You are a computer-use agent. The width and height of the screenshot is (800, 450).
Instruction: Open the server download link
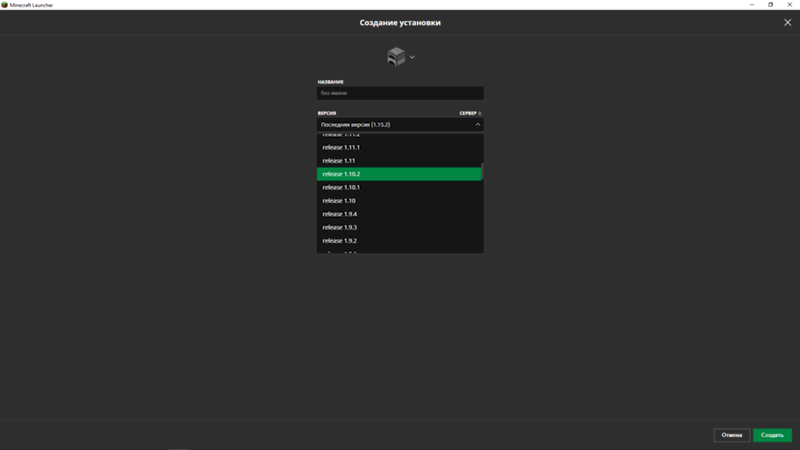470,113
